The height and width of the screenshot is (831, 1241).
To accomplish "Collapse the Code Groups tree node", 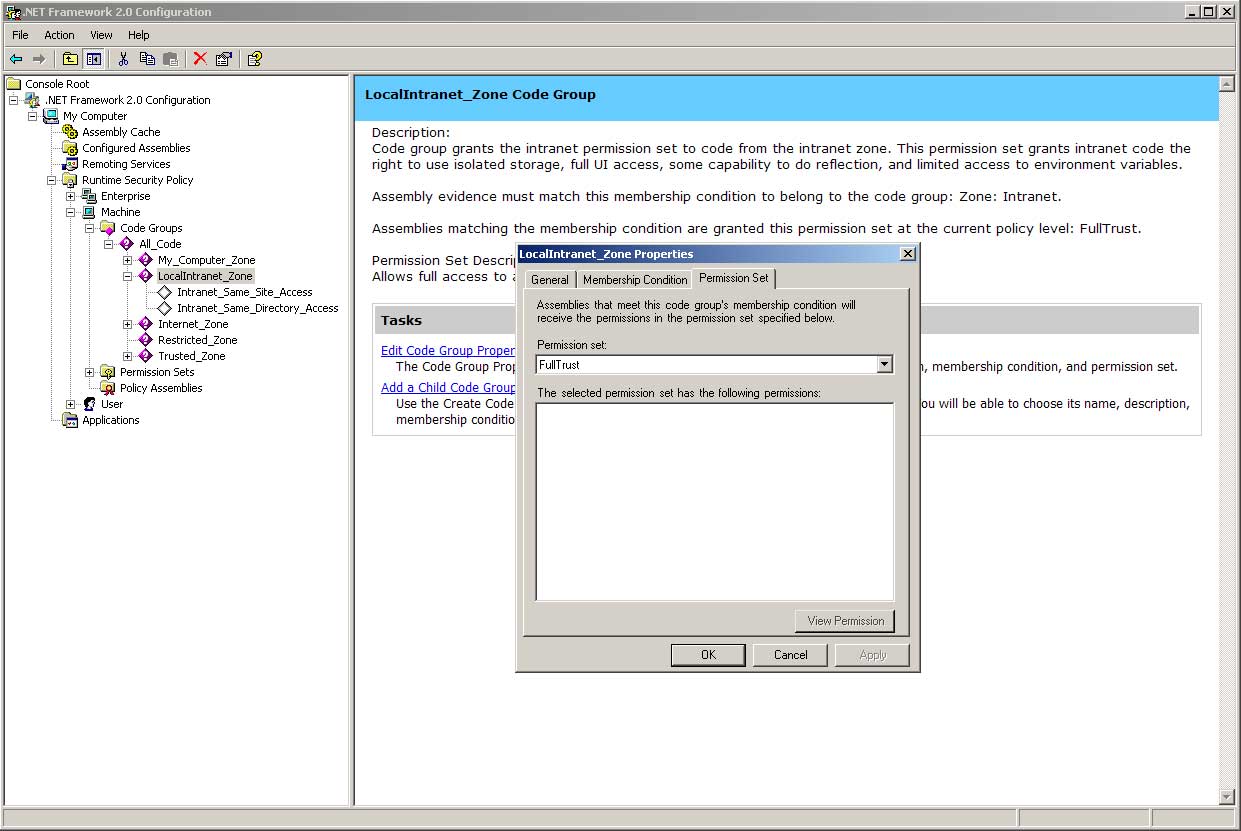I will click(90, 228).
